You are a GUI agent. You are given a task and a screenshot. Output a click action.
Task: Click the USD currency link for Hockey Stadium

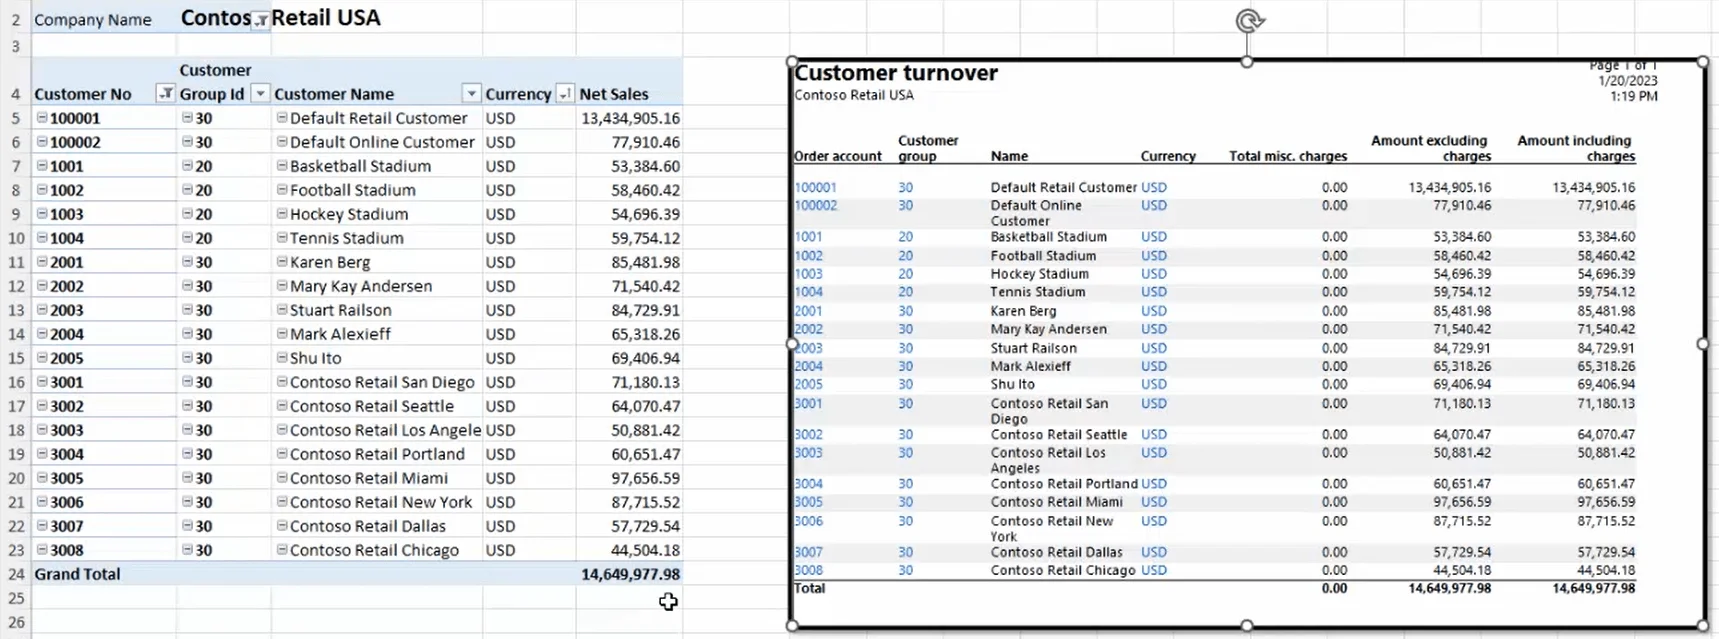pos(1153,274)
